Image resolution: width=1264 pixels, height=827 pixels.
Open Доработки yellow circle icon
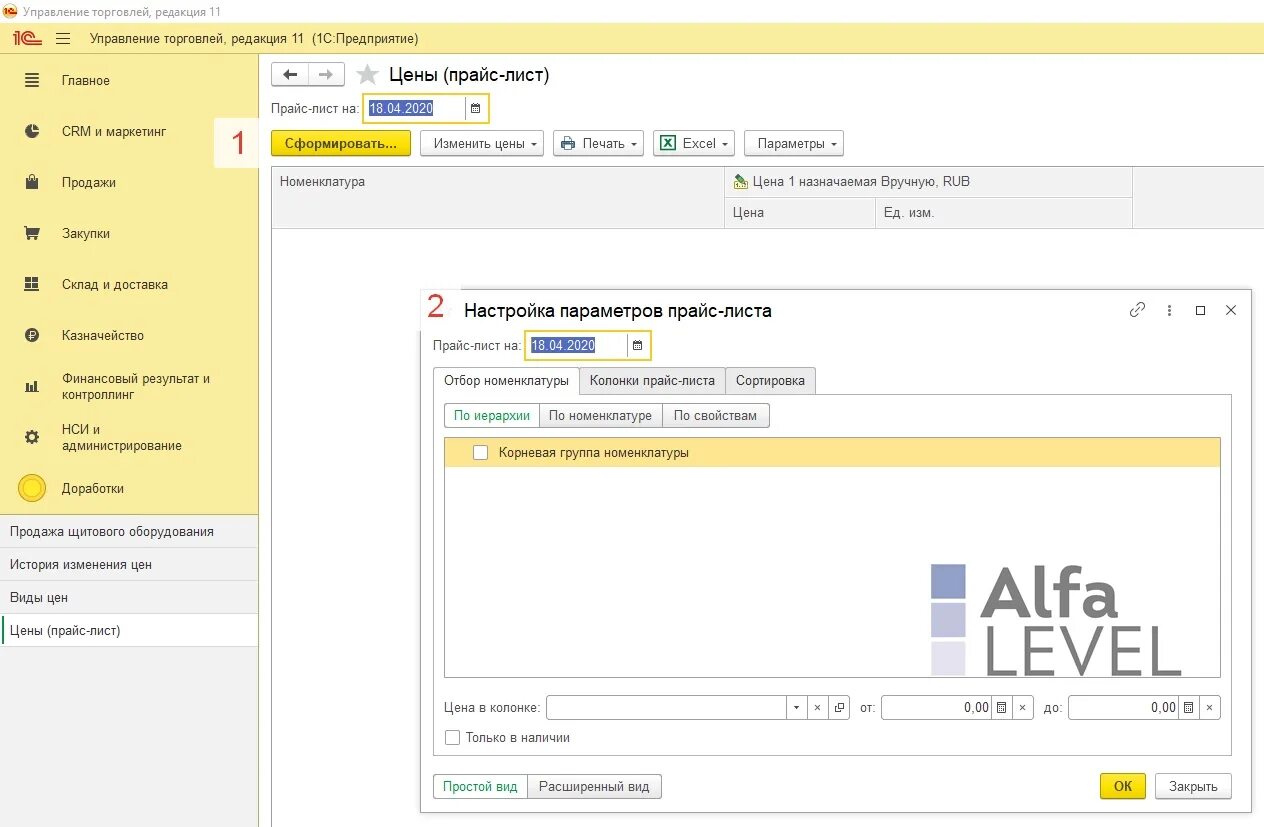32,488
